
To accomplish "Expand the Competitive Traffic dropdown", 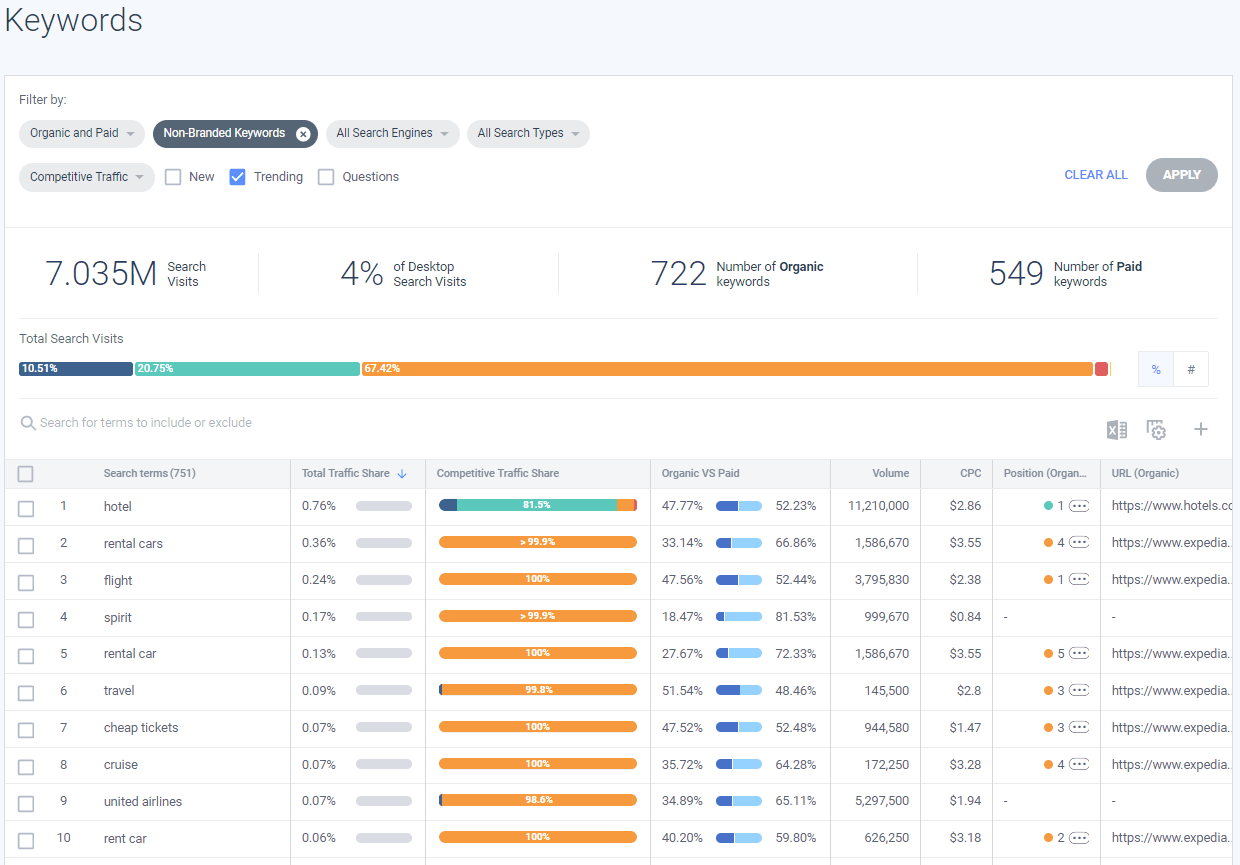I will tap(87, 177).
